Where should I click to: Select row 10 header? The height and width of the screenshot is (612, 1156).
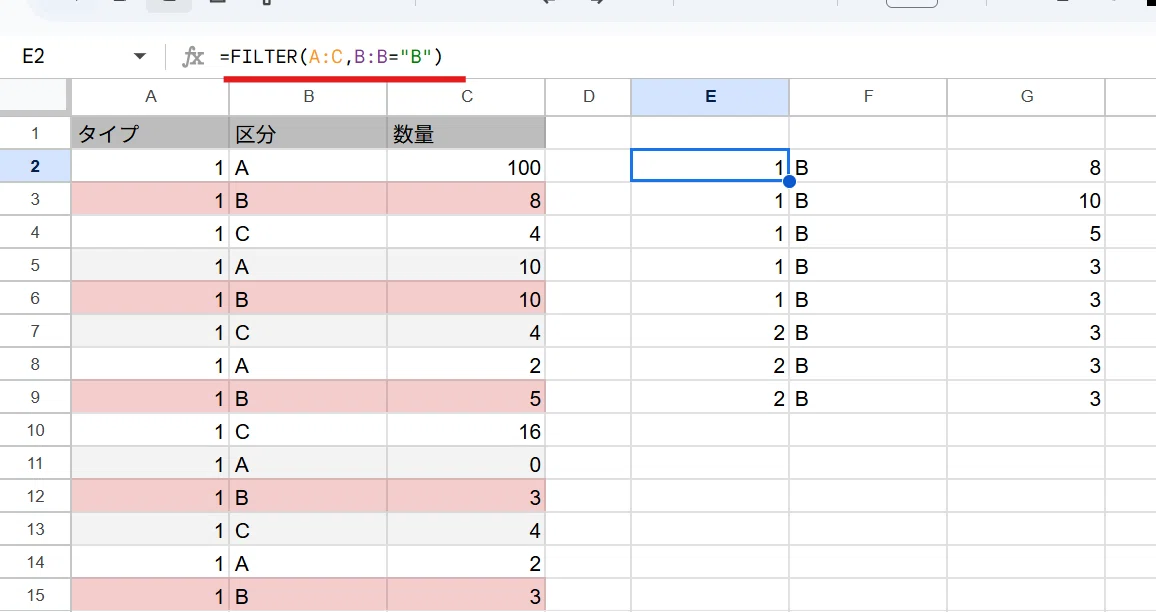click(x=35, y=431)
